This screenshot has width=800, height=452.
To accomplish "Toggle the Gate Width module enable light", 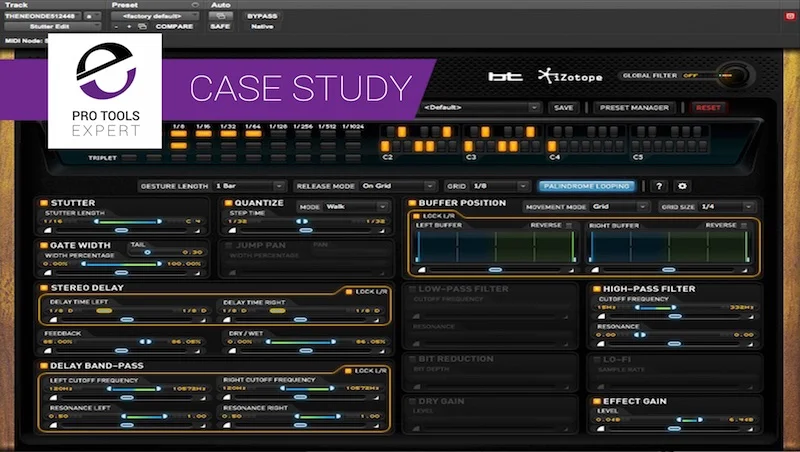I will click(x=44, y=245).
